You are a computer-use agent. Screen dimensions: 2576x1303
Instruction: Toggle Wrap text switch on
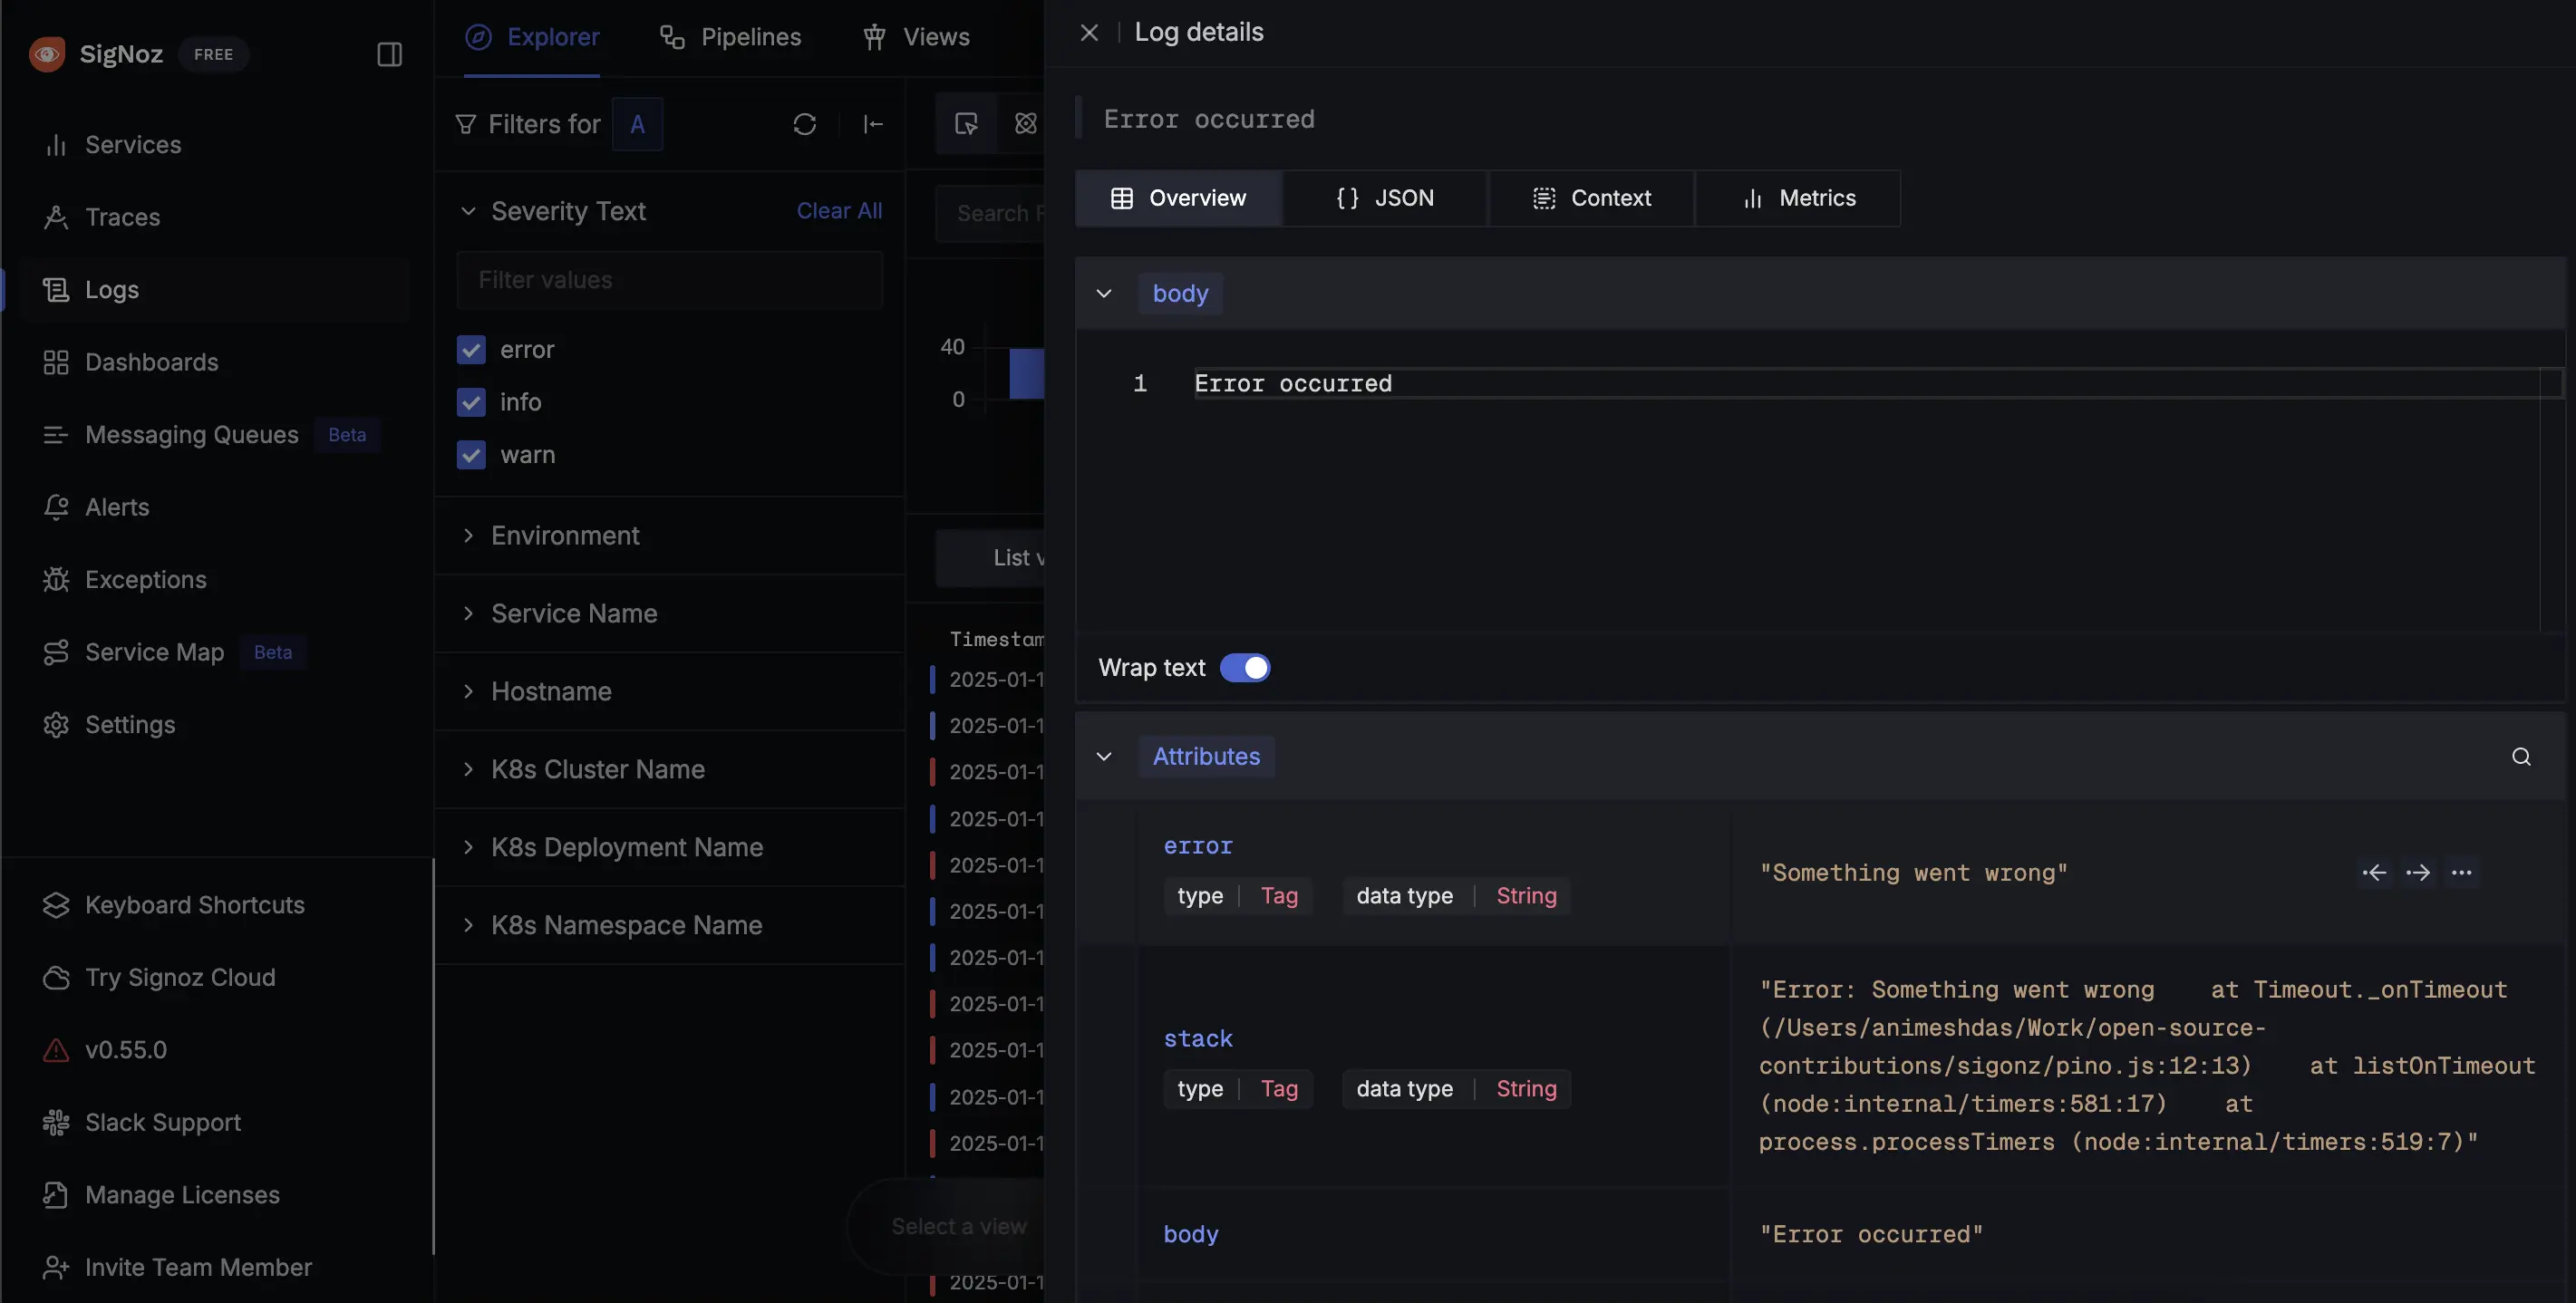(x=1246, y=667)
